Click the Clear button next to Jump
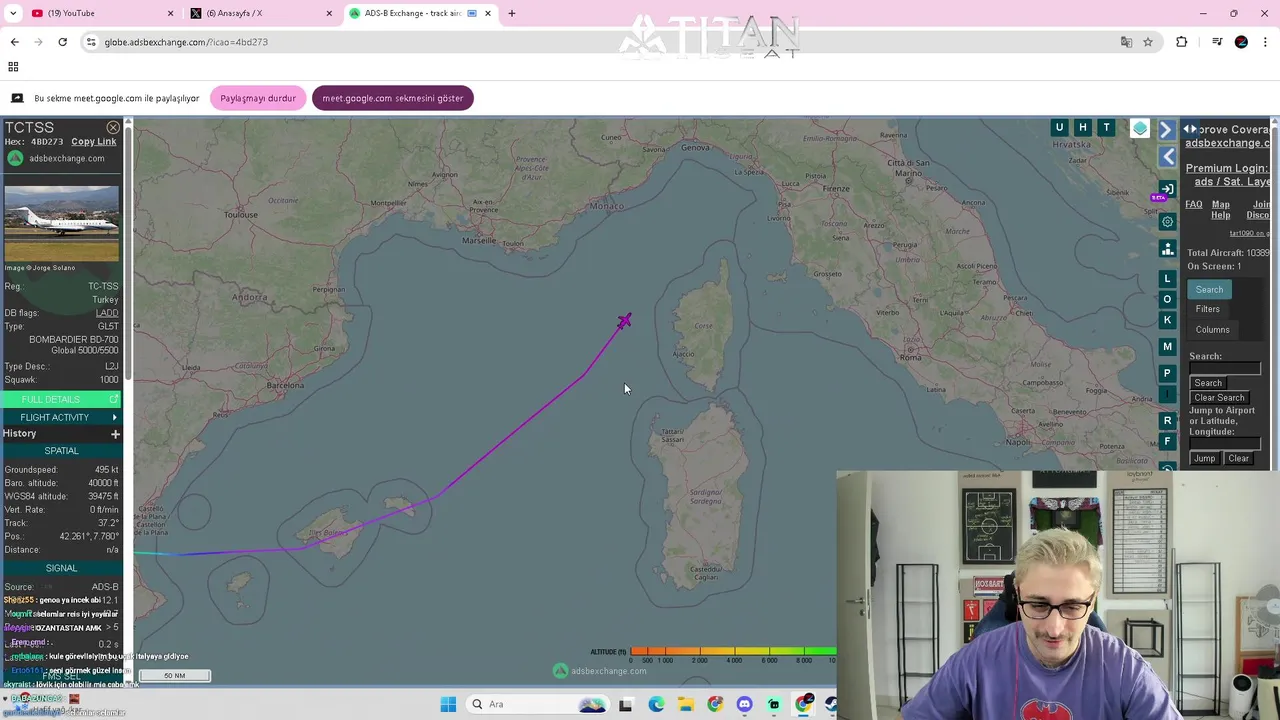 [x=1238, y=459]
